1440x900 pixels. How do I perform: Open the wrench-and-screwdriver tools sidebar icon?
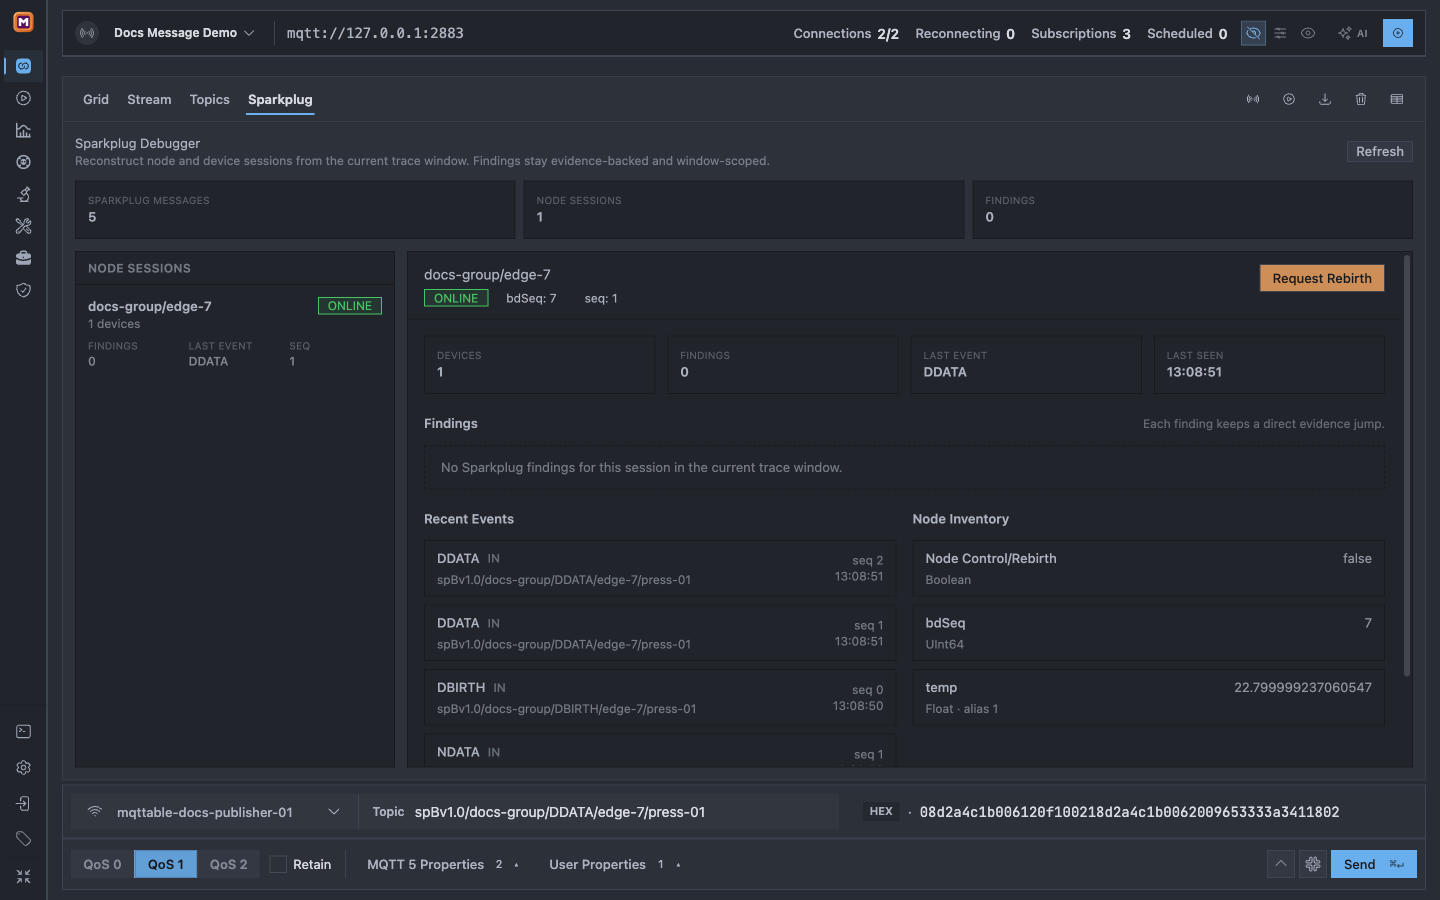[23, 226]
